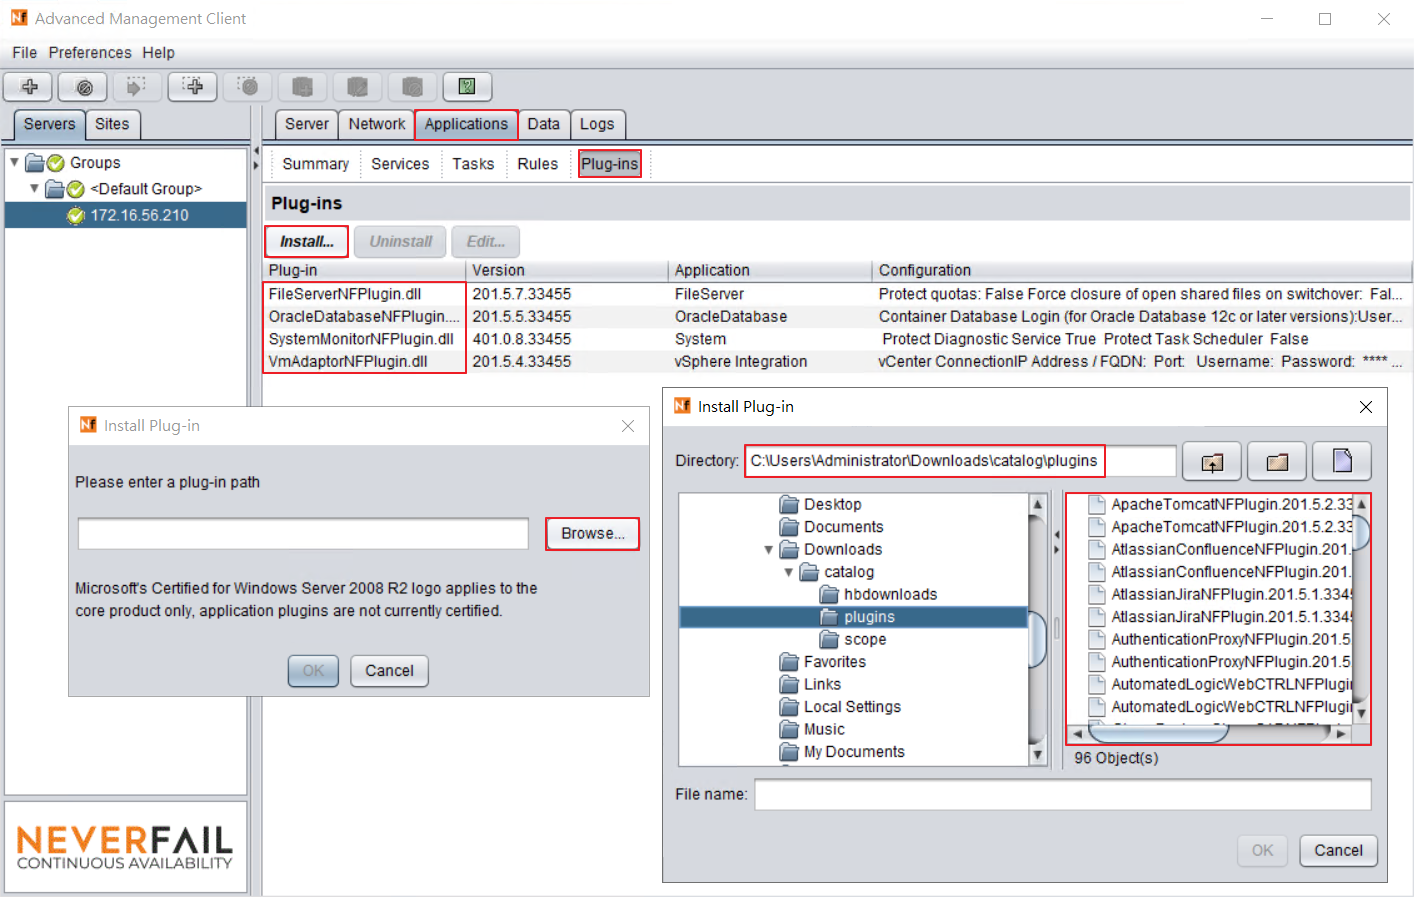
Task: Collapse the Default Group tree node
Action: [34, 188]
